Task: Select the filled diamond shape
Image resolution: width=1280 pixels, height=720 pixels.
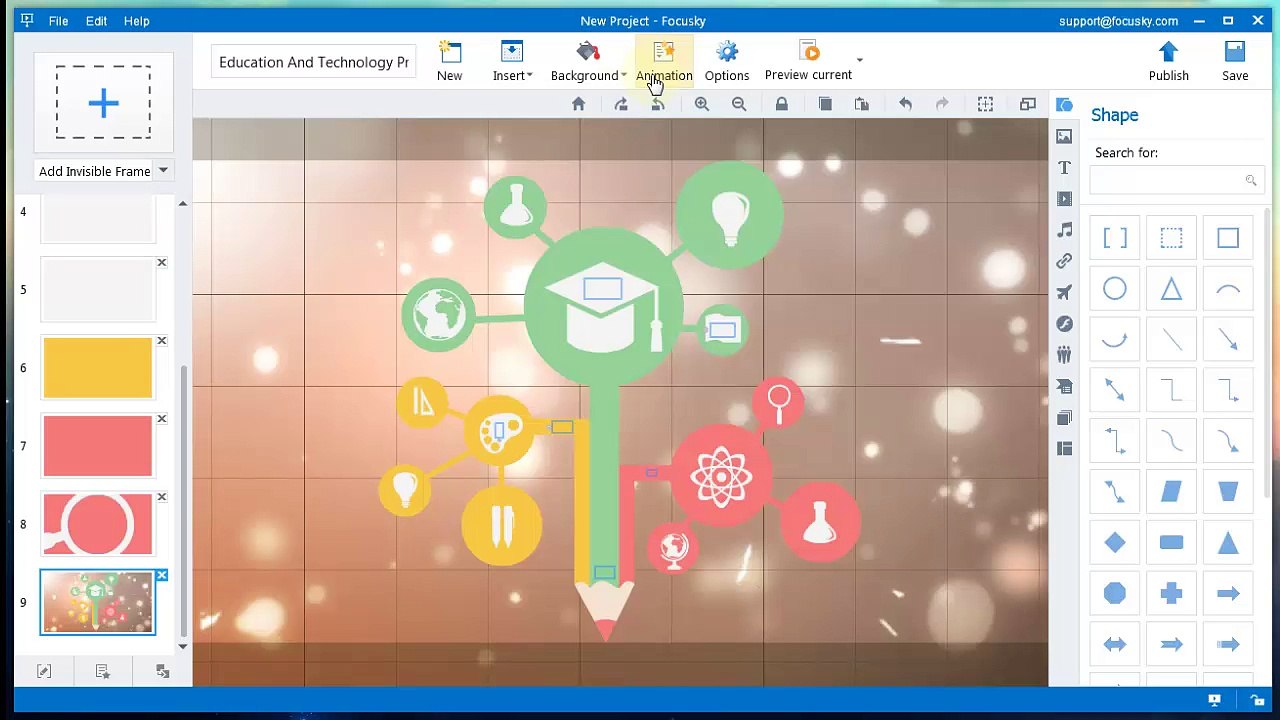Action: [x=1115, y=543]
